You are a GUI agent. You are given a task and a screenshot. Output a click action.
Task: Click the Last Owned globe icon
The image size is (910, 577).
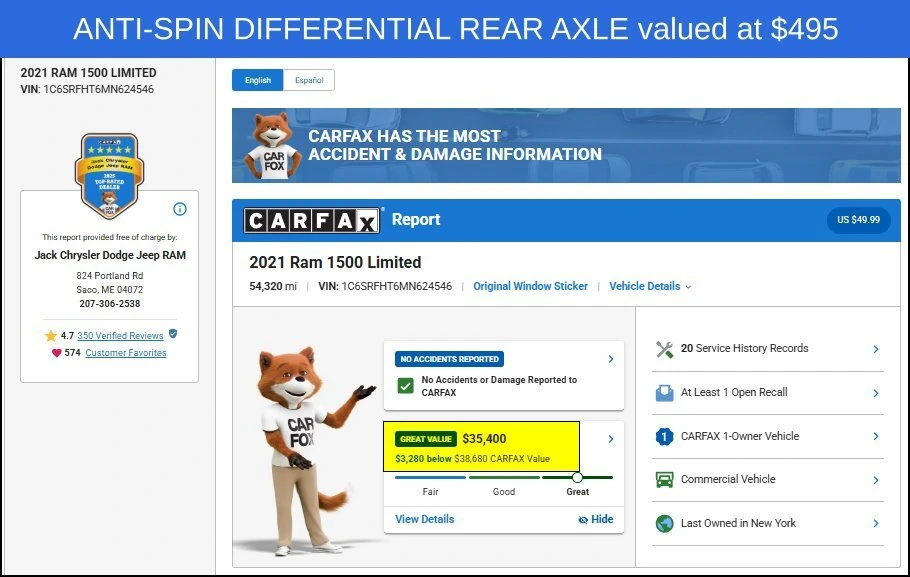tap(665, 524)
